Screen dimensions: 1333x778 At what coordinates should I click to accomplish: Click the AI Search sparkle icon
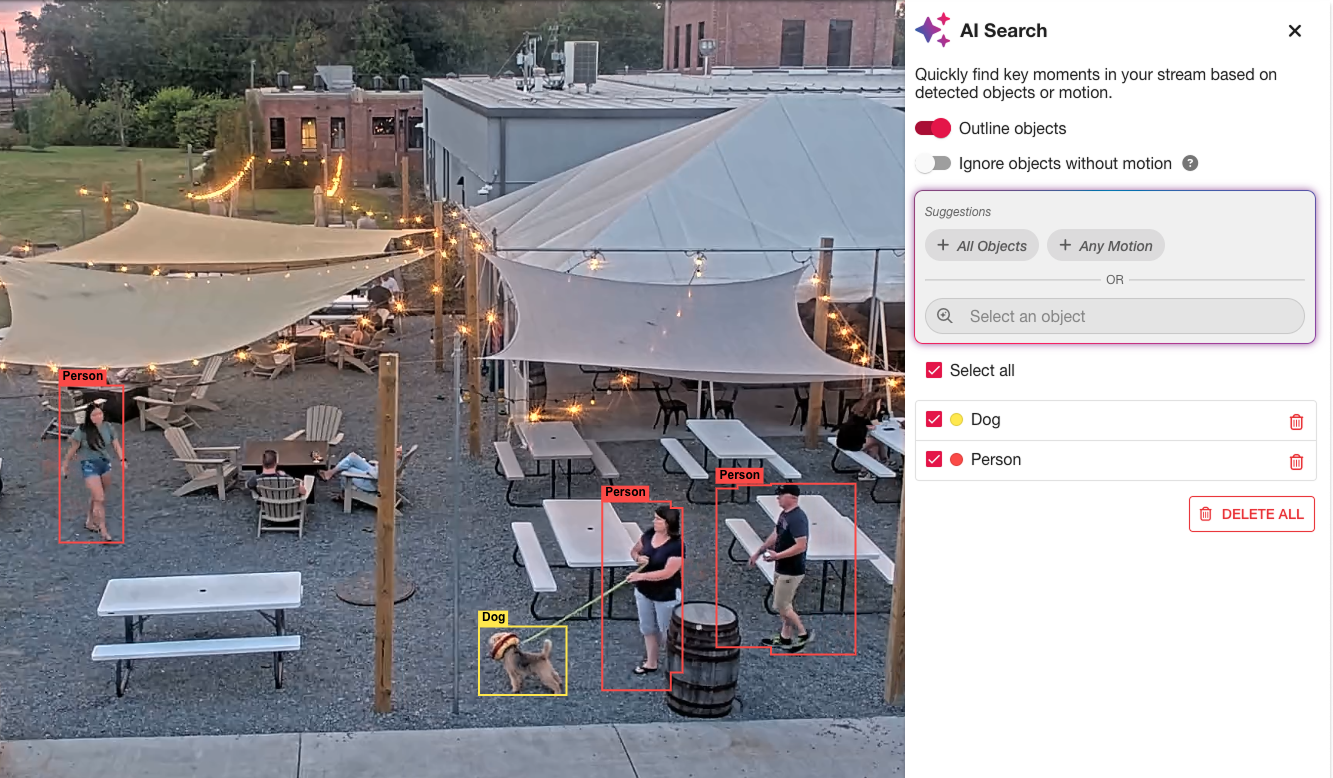pos(932,30)
